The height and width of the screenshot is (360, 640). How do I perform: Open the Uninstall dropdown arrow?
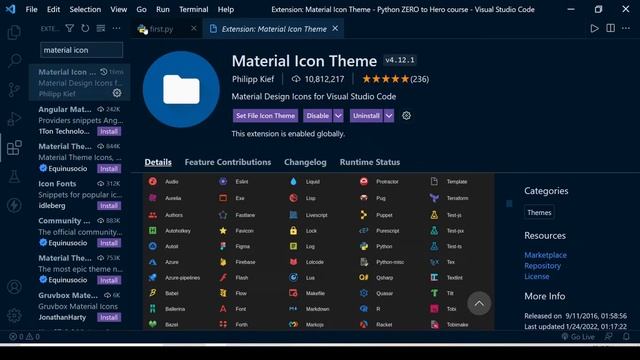click(x=389, y=116)
